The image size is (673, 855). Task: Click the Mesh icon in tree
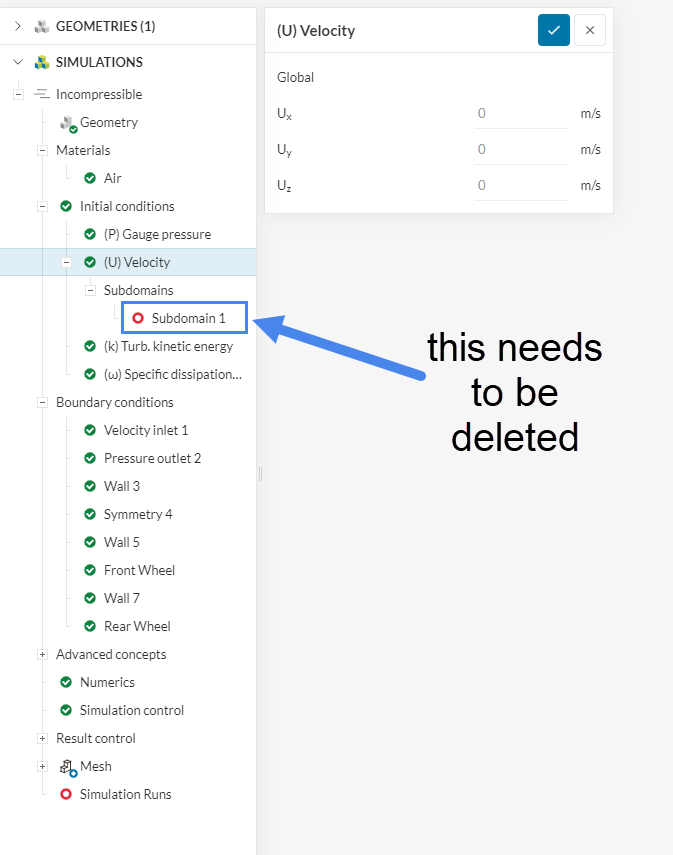68,767
